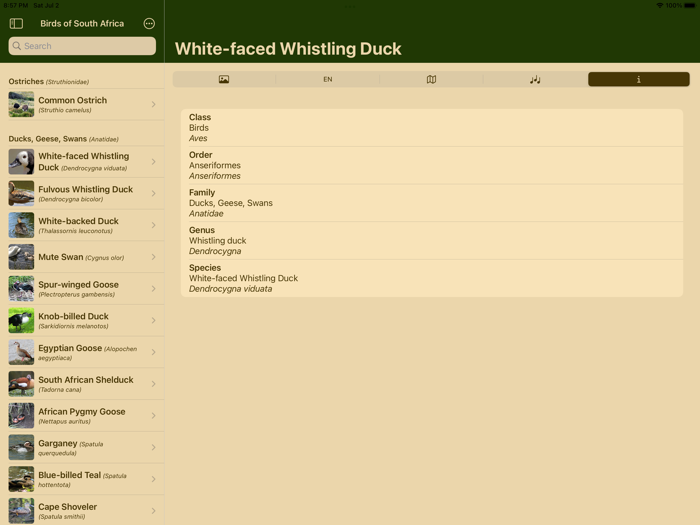Open Knob-billed Duck entry

pyautogui.click(x=82, y=320)
